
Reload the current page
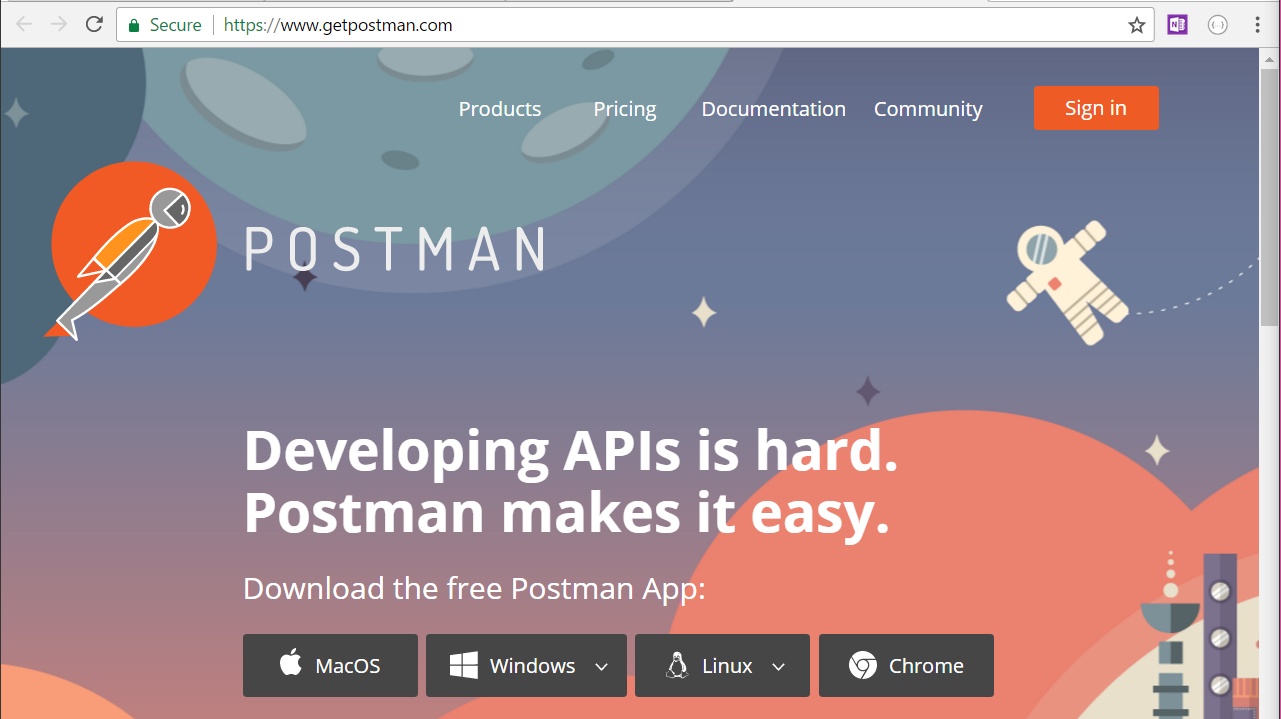(x=94, y=25)
